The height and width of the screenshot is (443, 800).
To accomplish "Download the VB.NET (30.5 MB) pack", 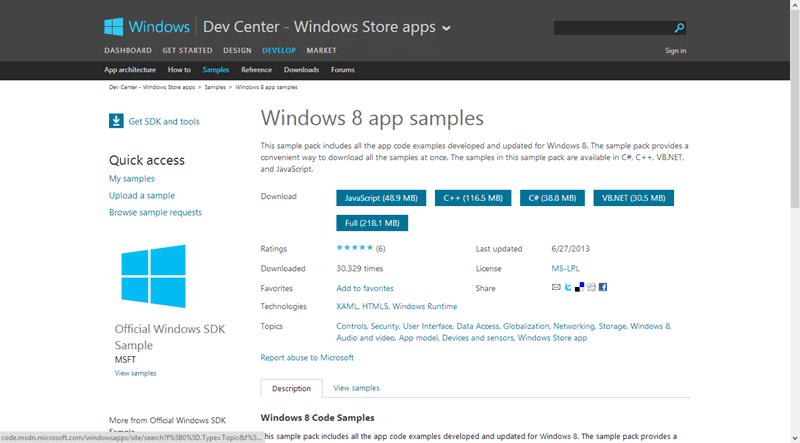I will 634,198.
